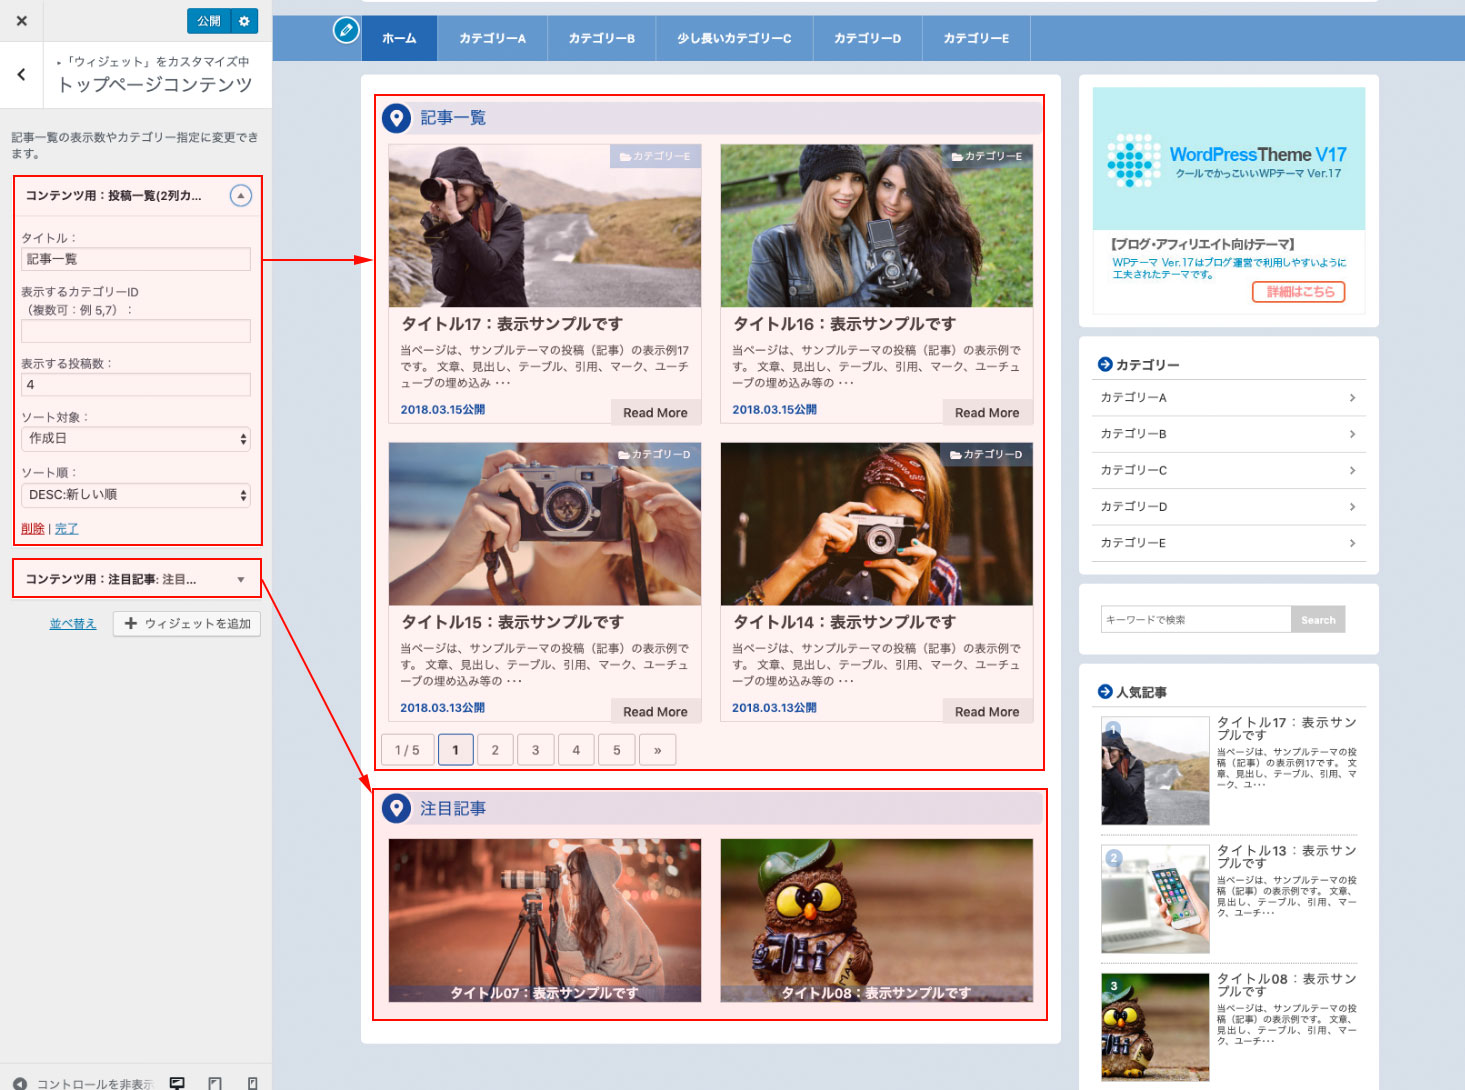Go to page 3 in pagination
The image size is (1465, 1090).
click(x=535, y=750)
